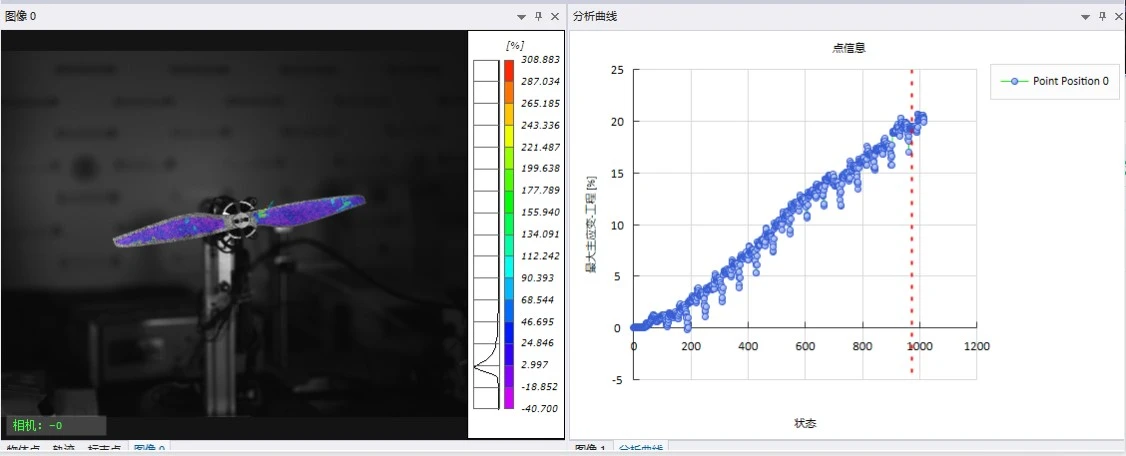This screenshot has width=1126, height=456.
Task: Click the propeller hub in image
Action: point(239,218)
